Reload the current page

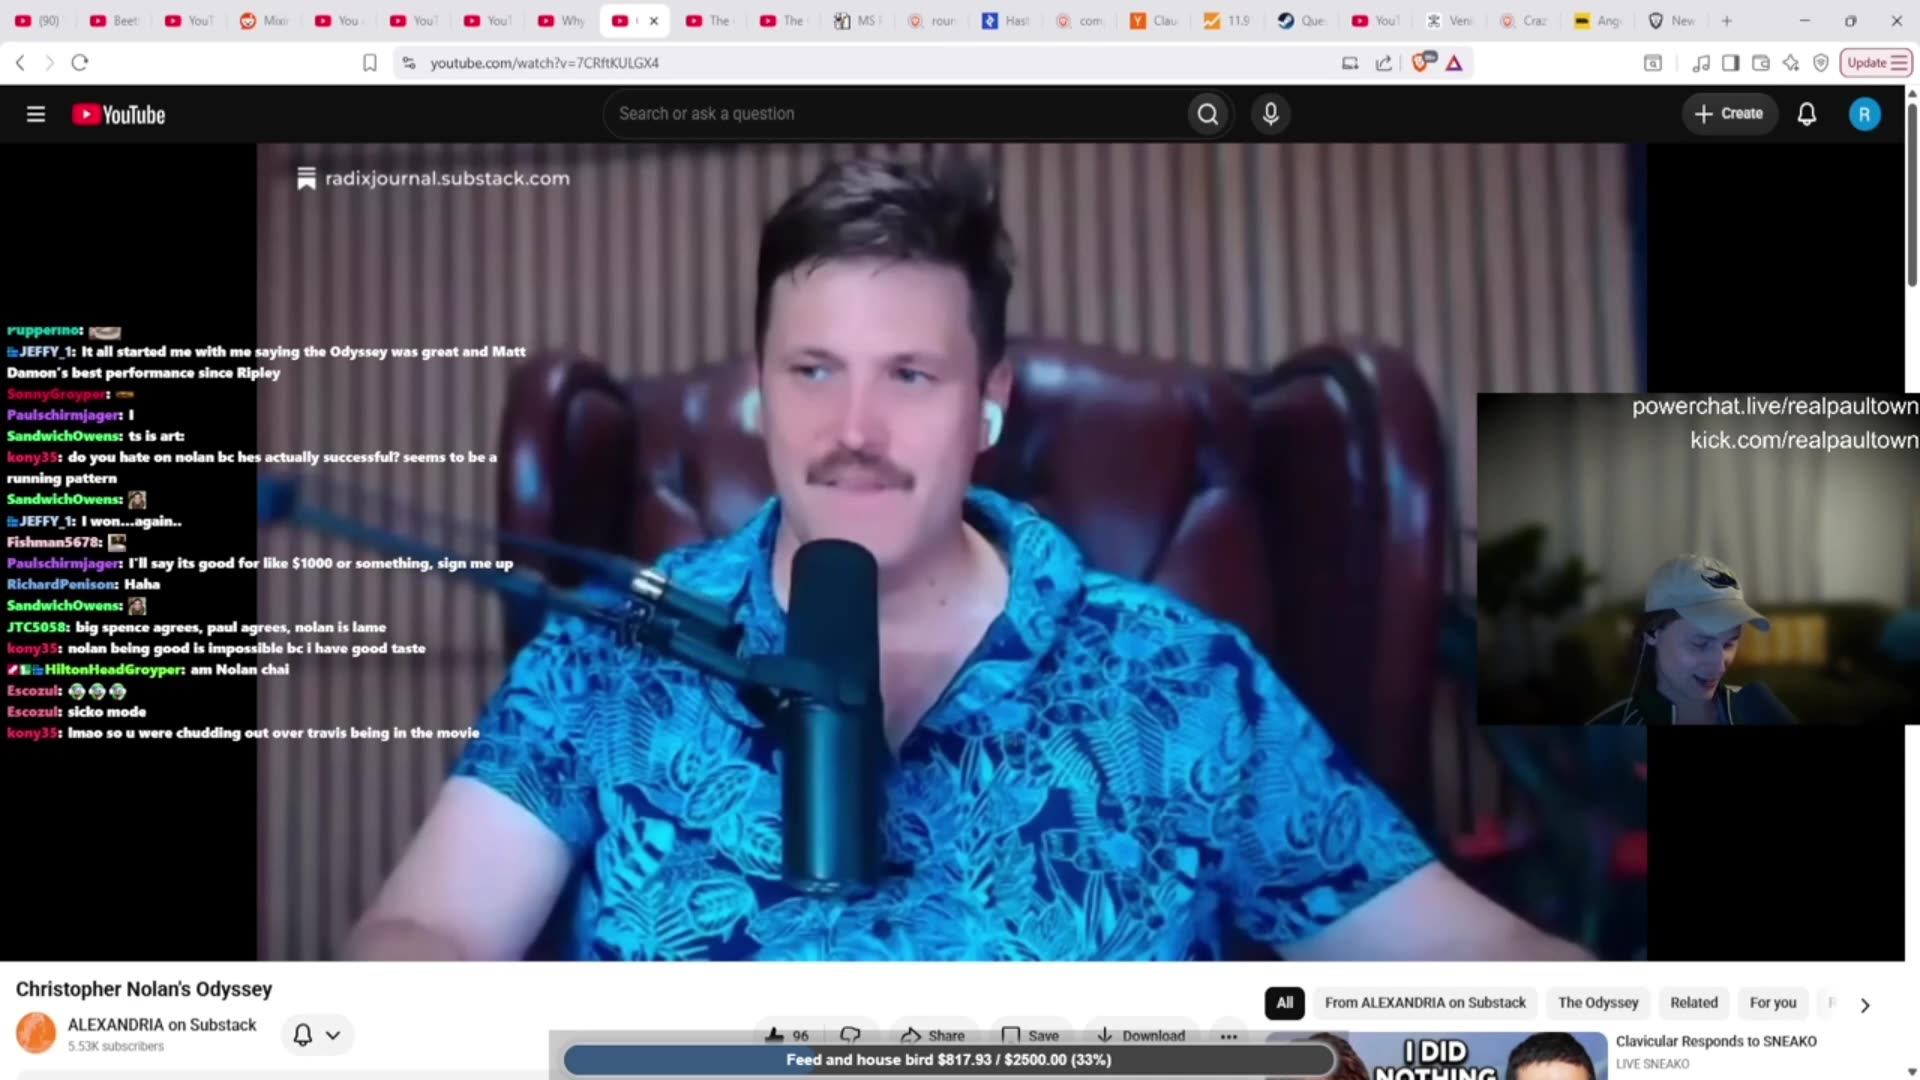click(x=80, y=62)
